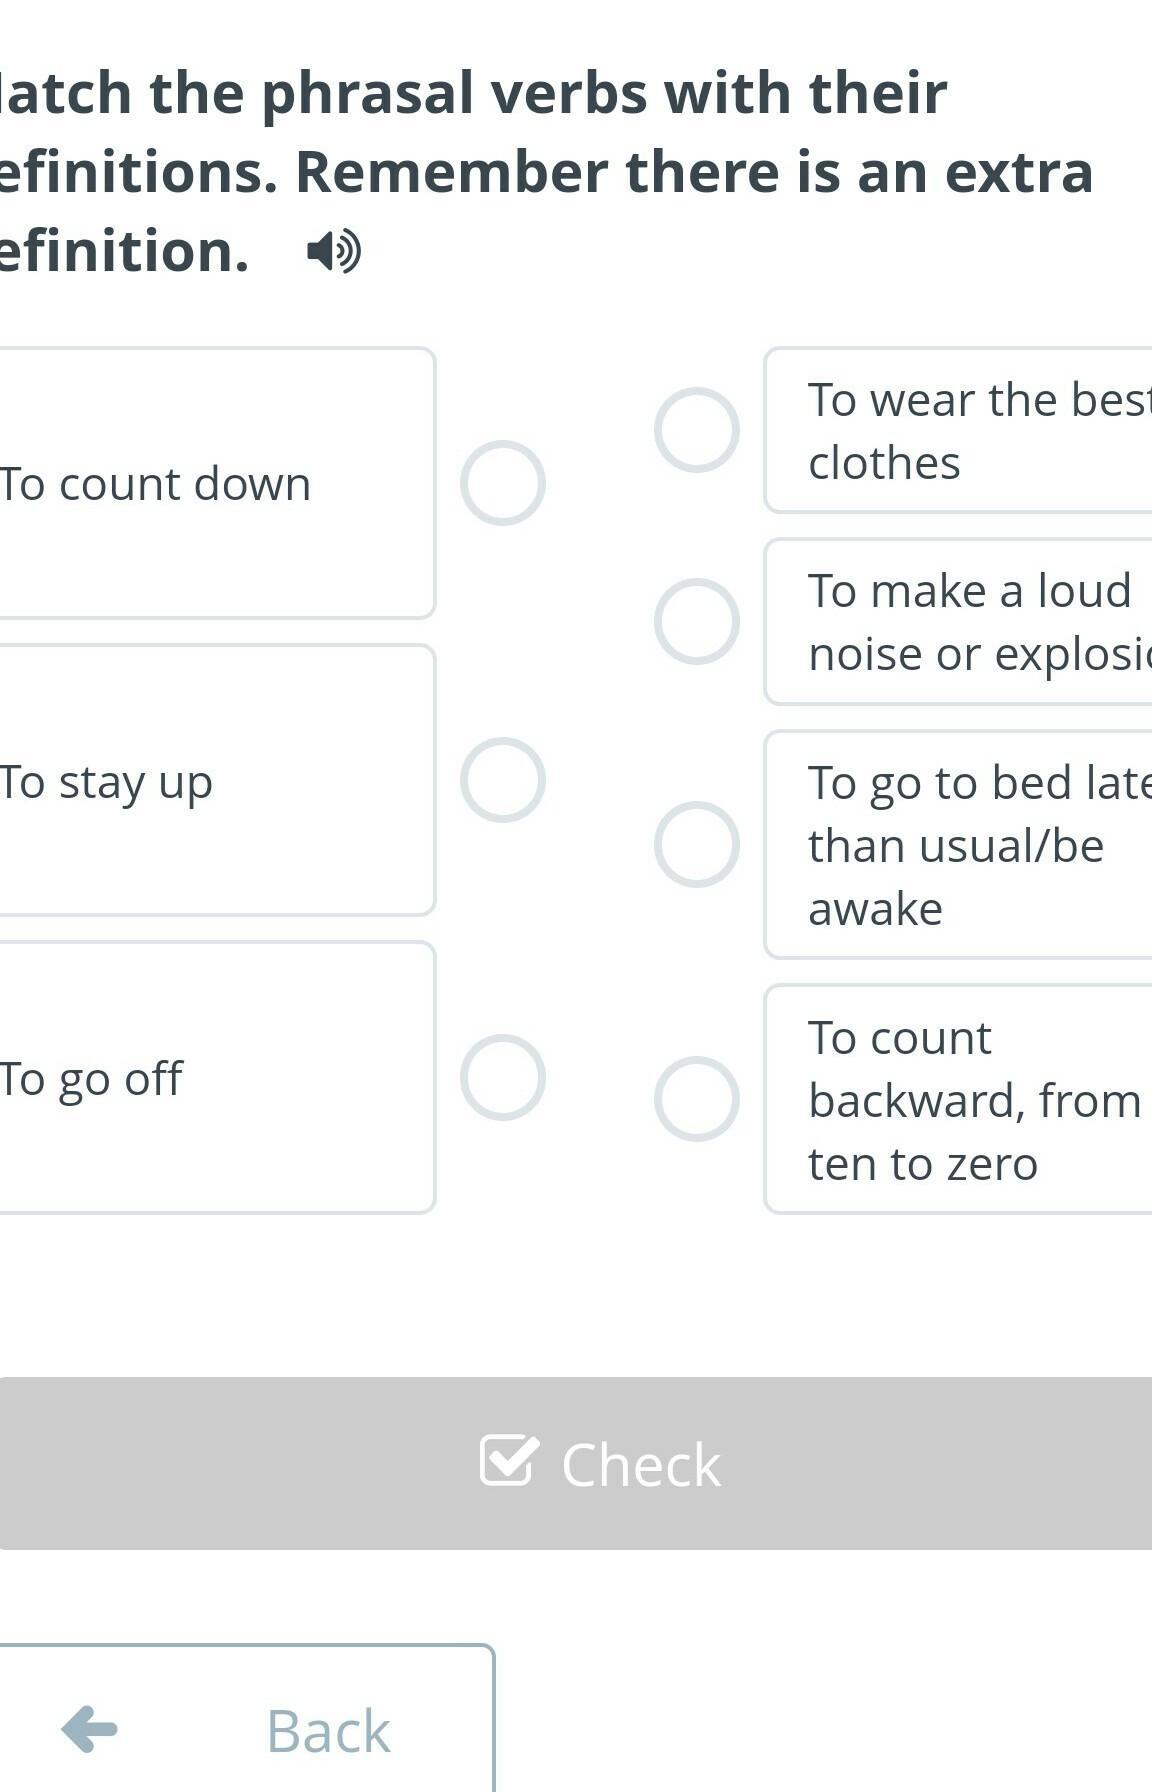Click the 'To count down' card

tap(217, 483)
